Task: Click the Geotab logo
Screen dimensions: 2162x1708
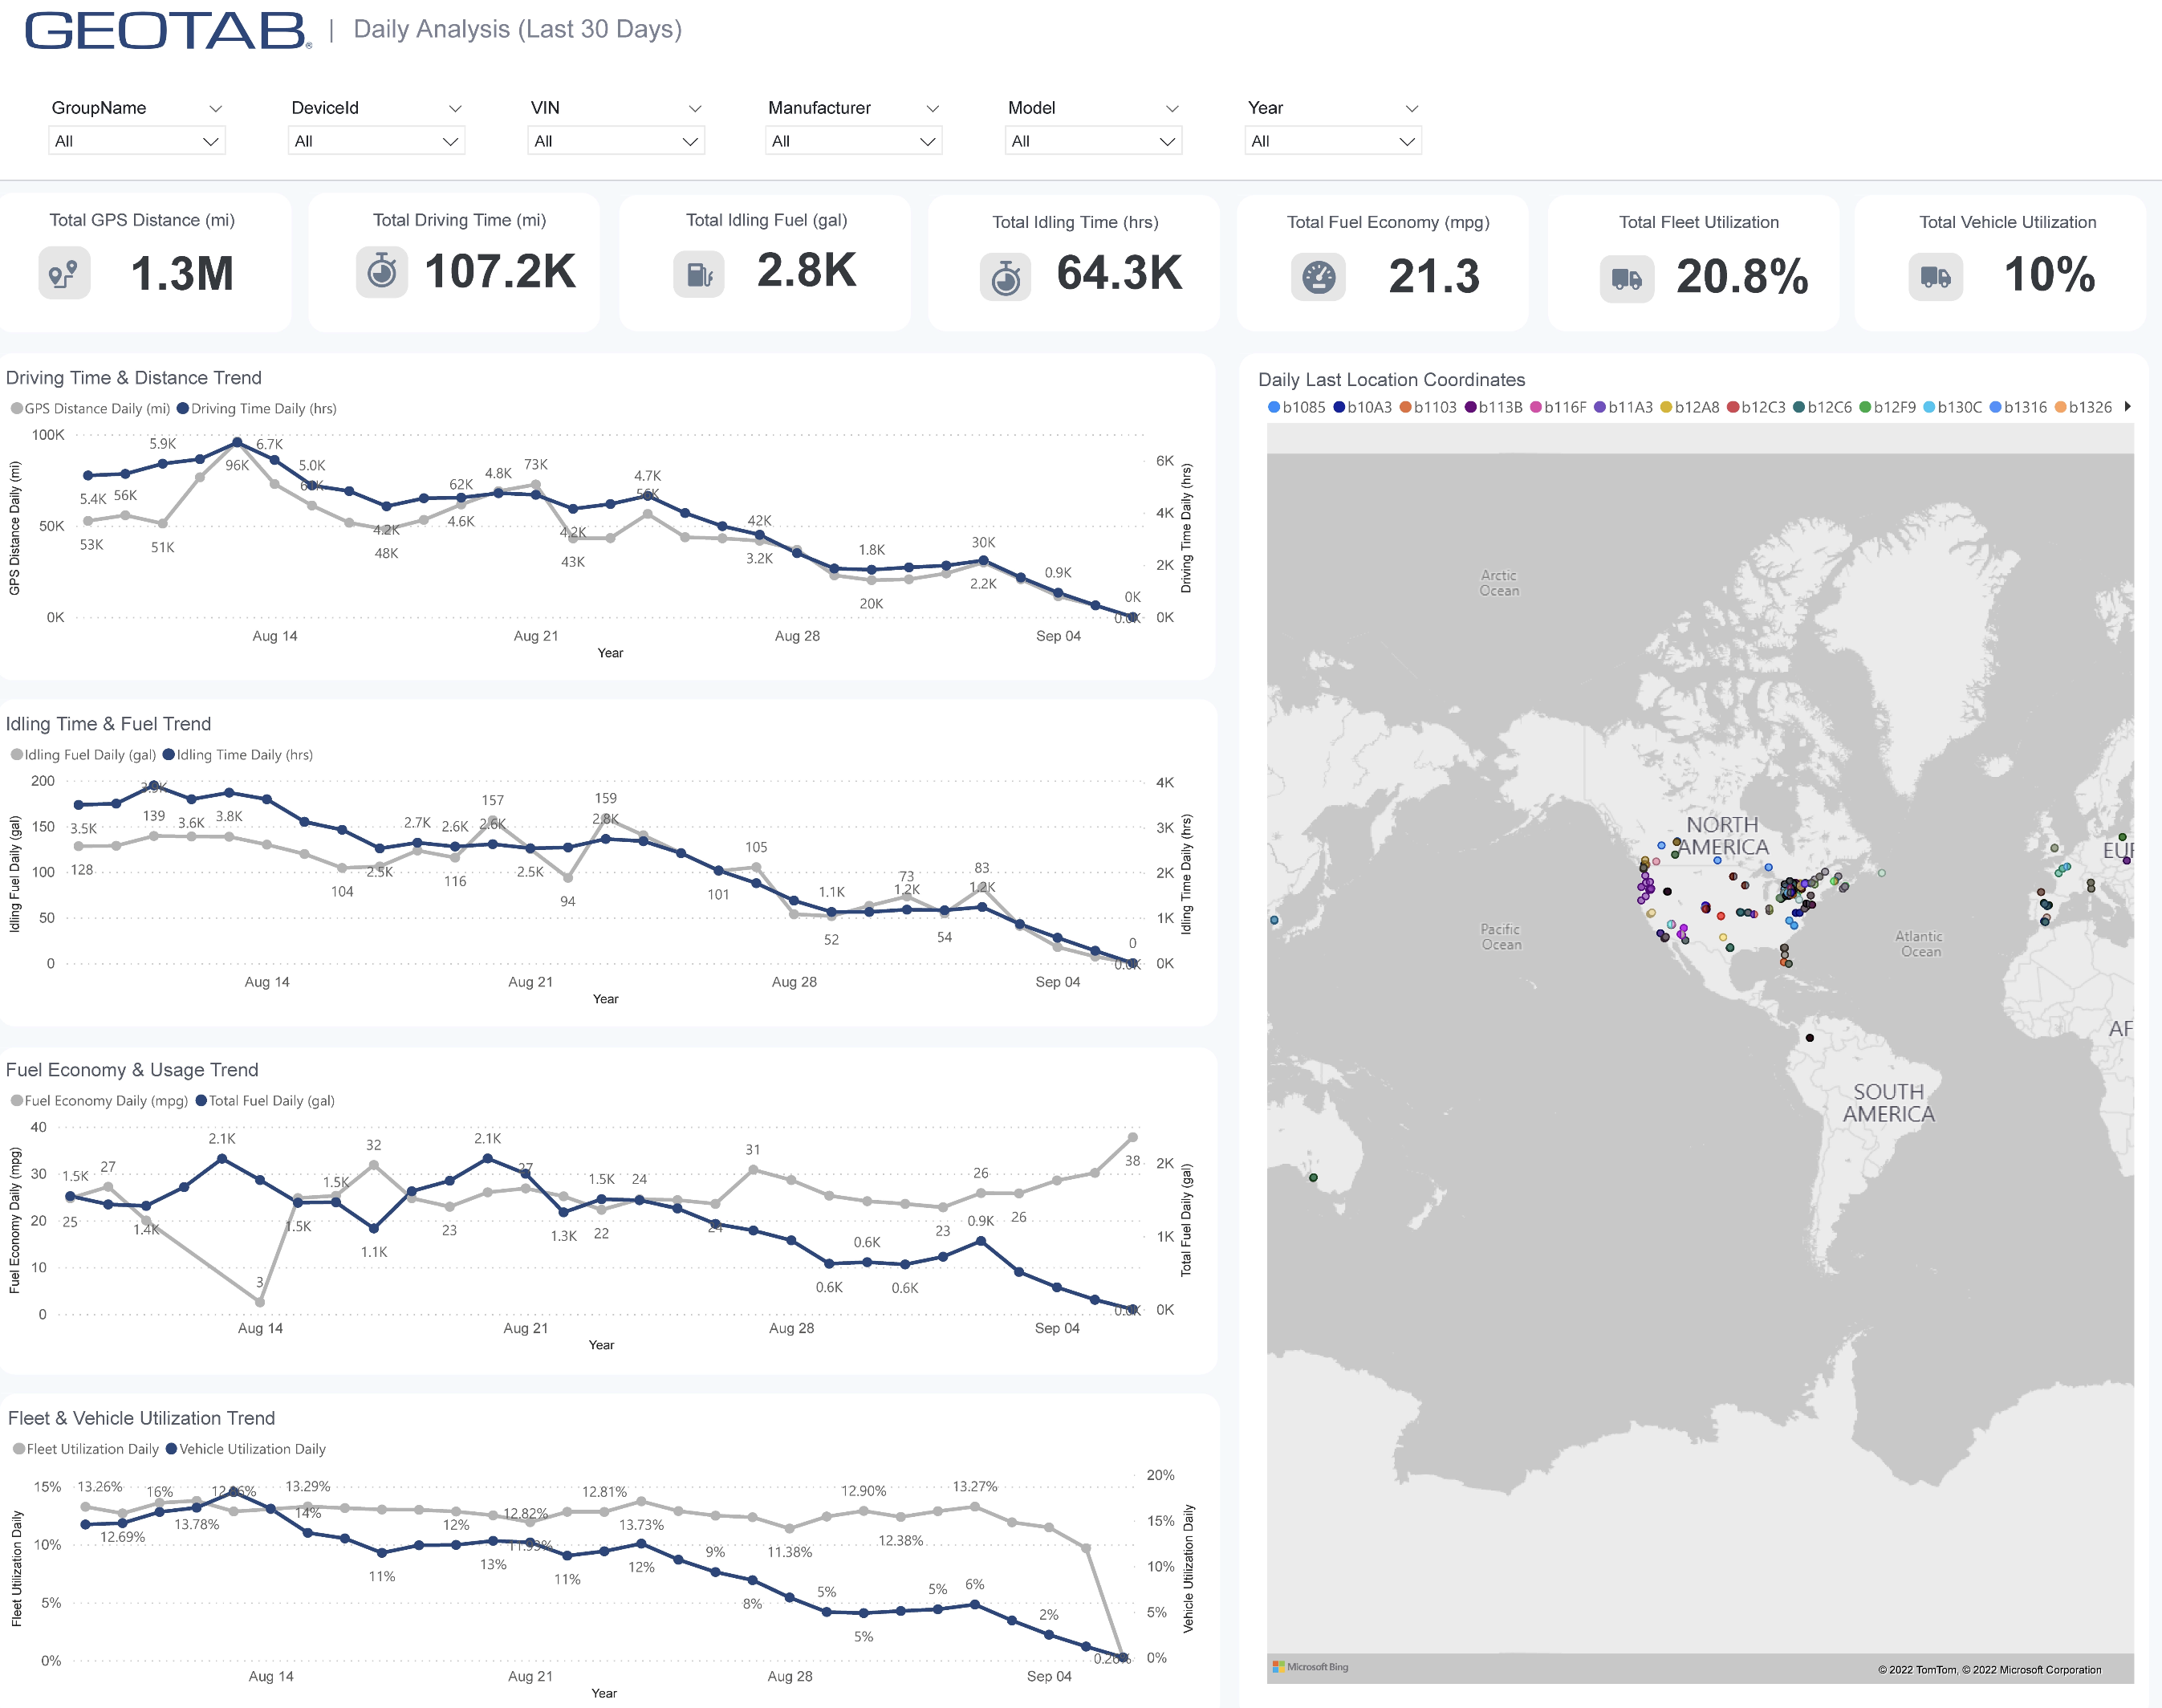Action: [x=168, y=31]
